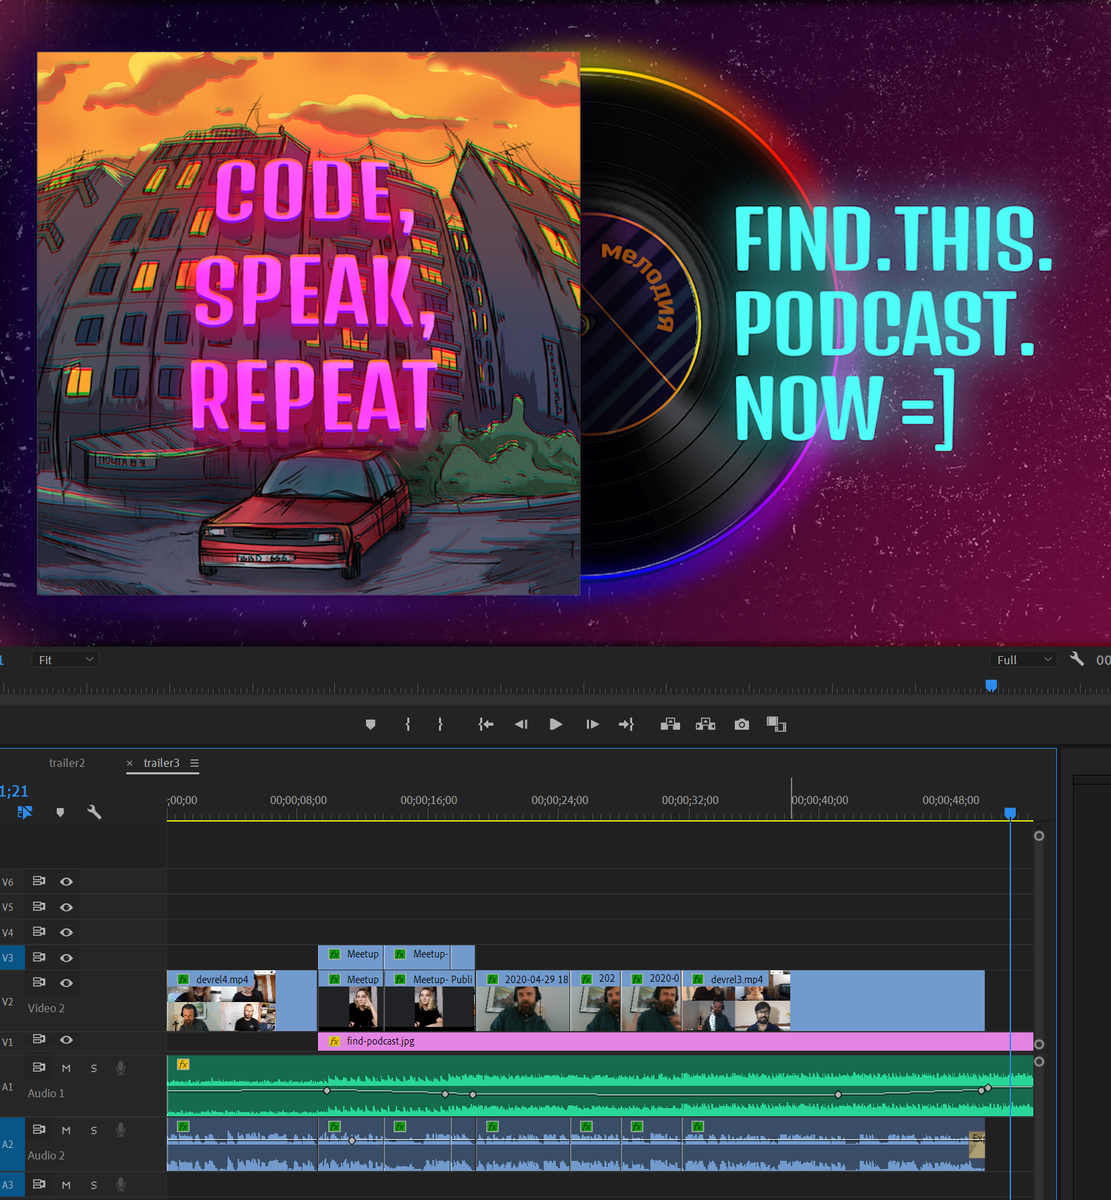Open program monitor settings wrench
Image resolution: width=1111 pixels, height=1200 pixels.
(x=1077, y=659)
